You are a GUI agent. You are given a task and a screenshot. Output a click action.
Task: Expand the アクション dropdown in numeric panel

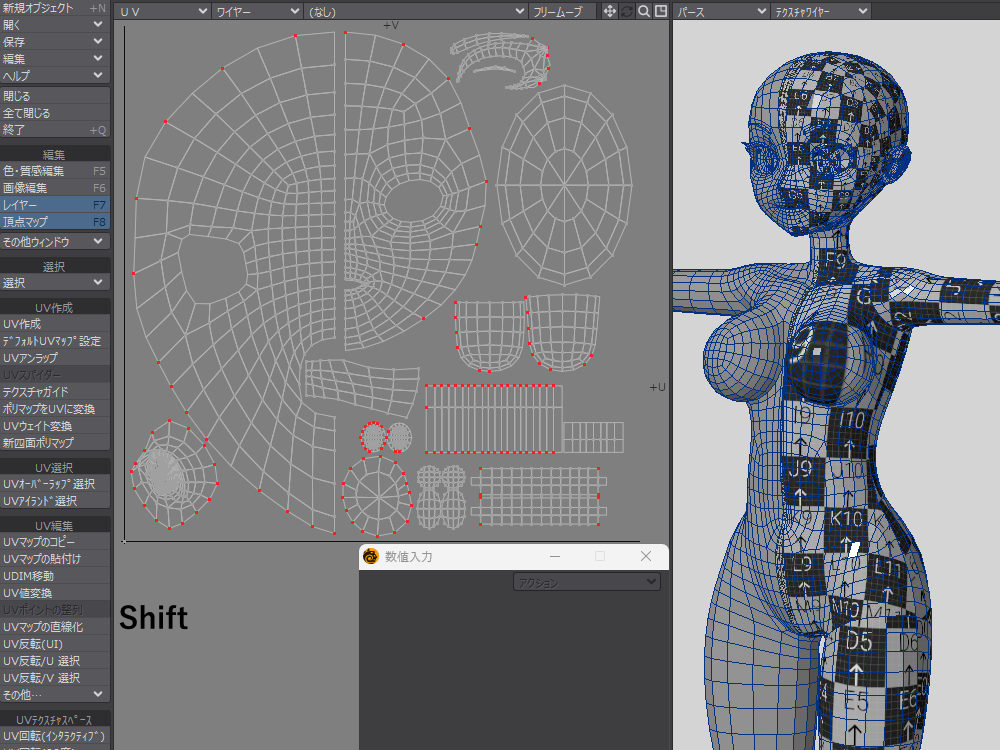tap(586, 582)
